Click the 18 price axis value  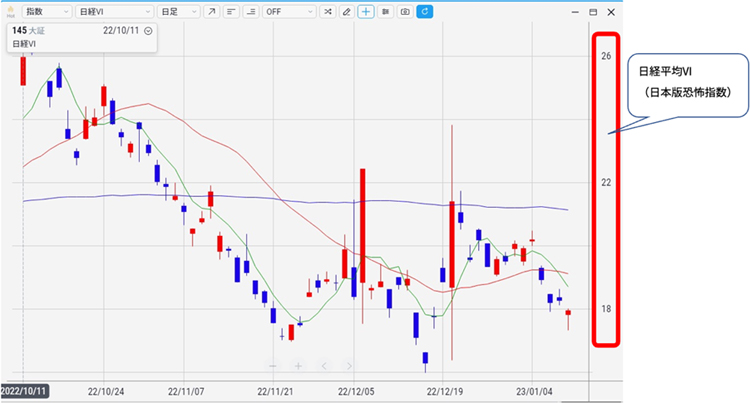pyautogui.click(x=606, y=309)
